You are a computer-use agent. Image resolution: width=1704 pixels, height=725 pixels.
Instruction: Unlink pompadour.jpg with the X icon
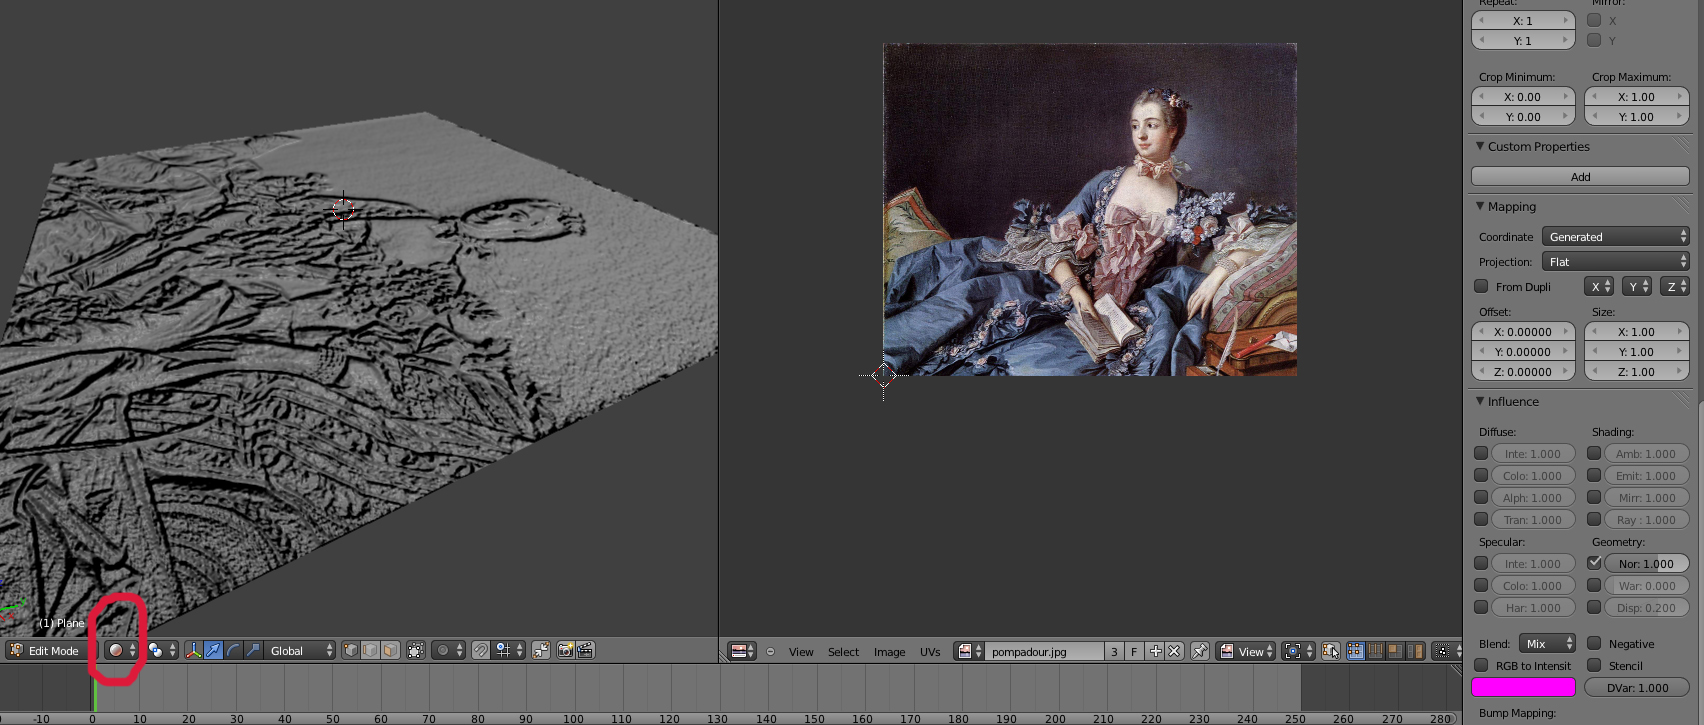tap(1174, 651)
